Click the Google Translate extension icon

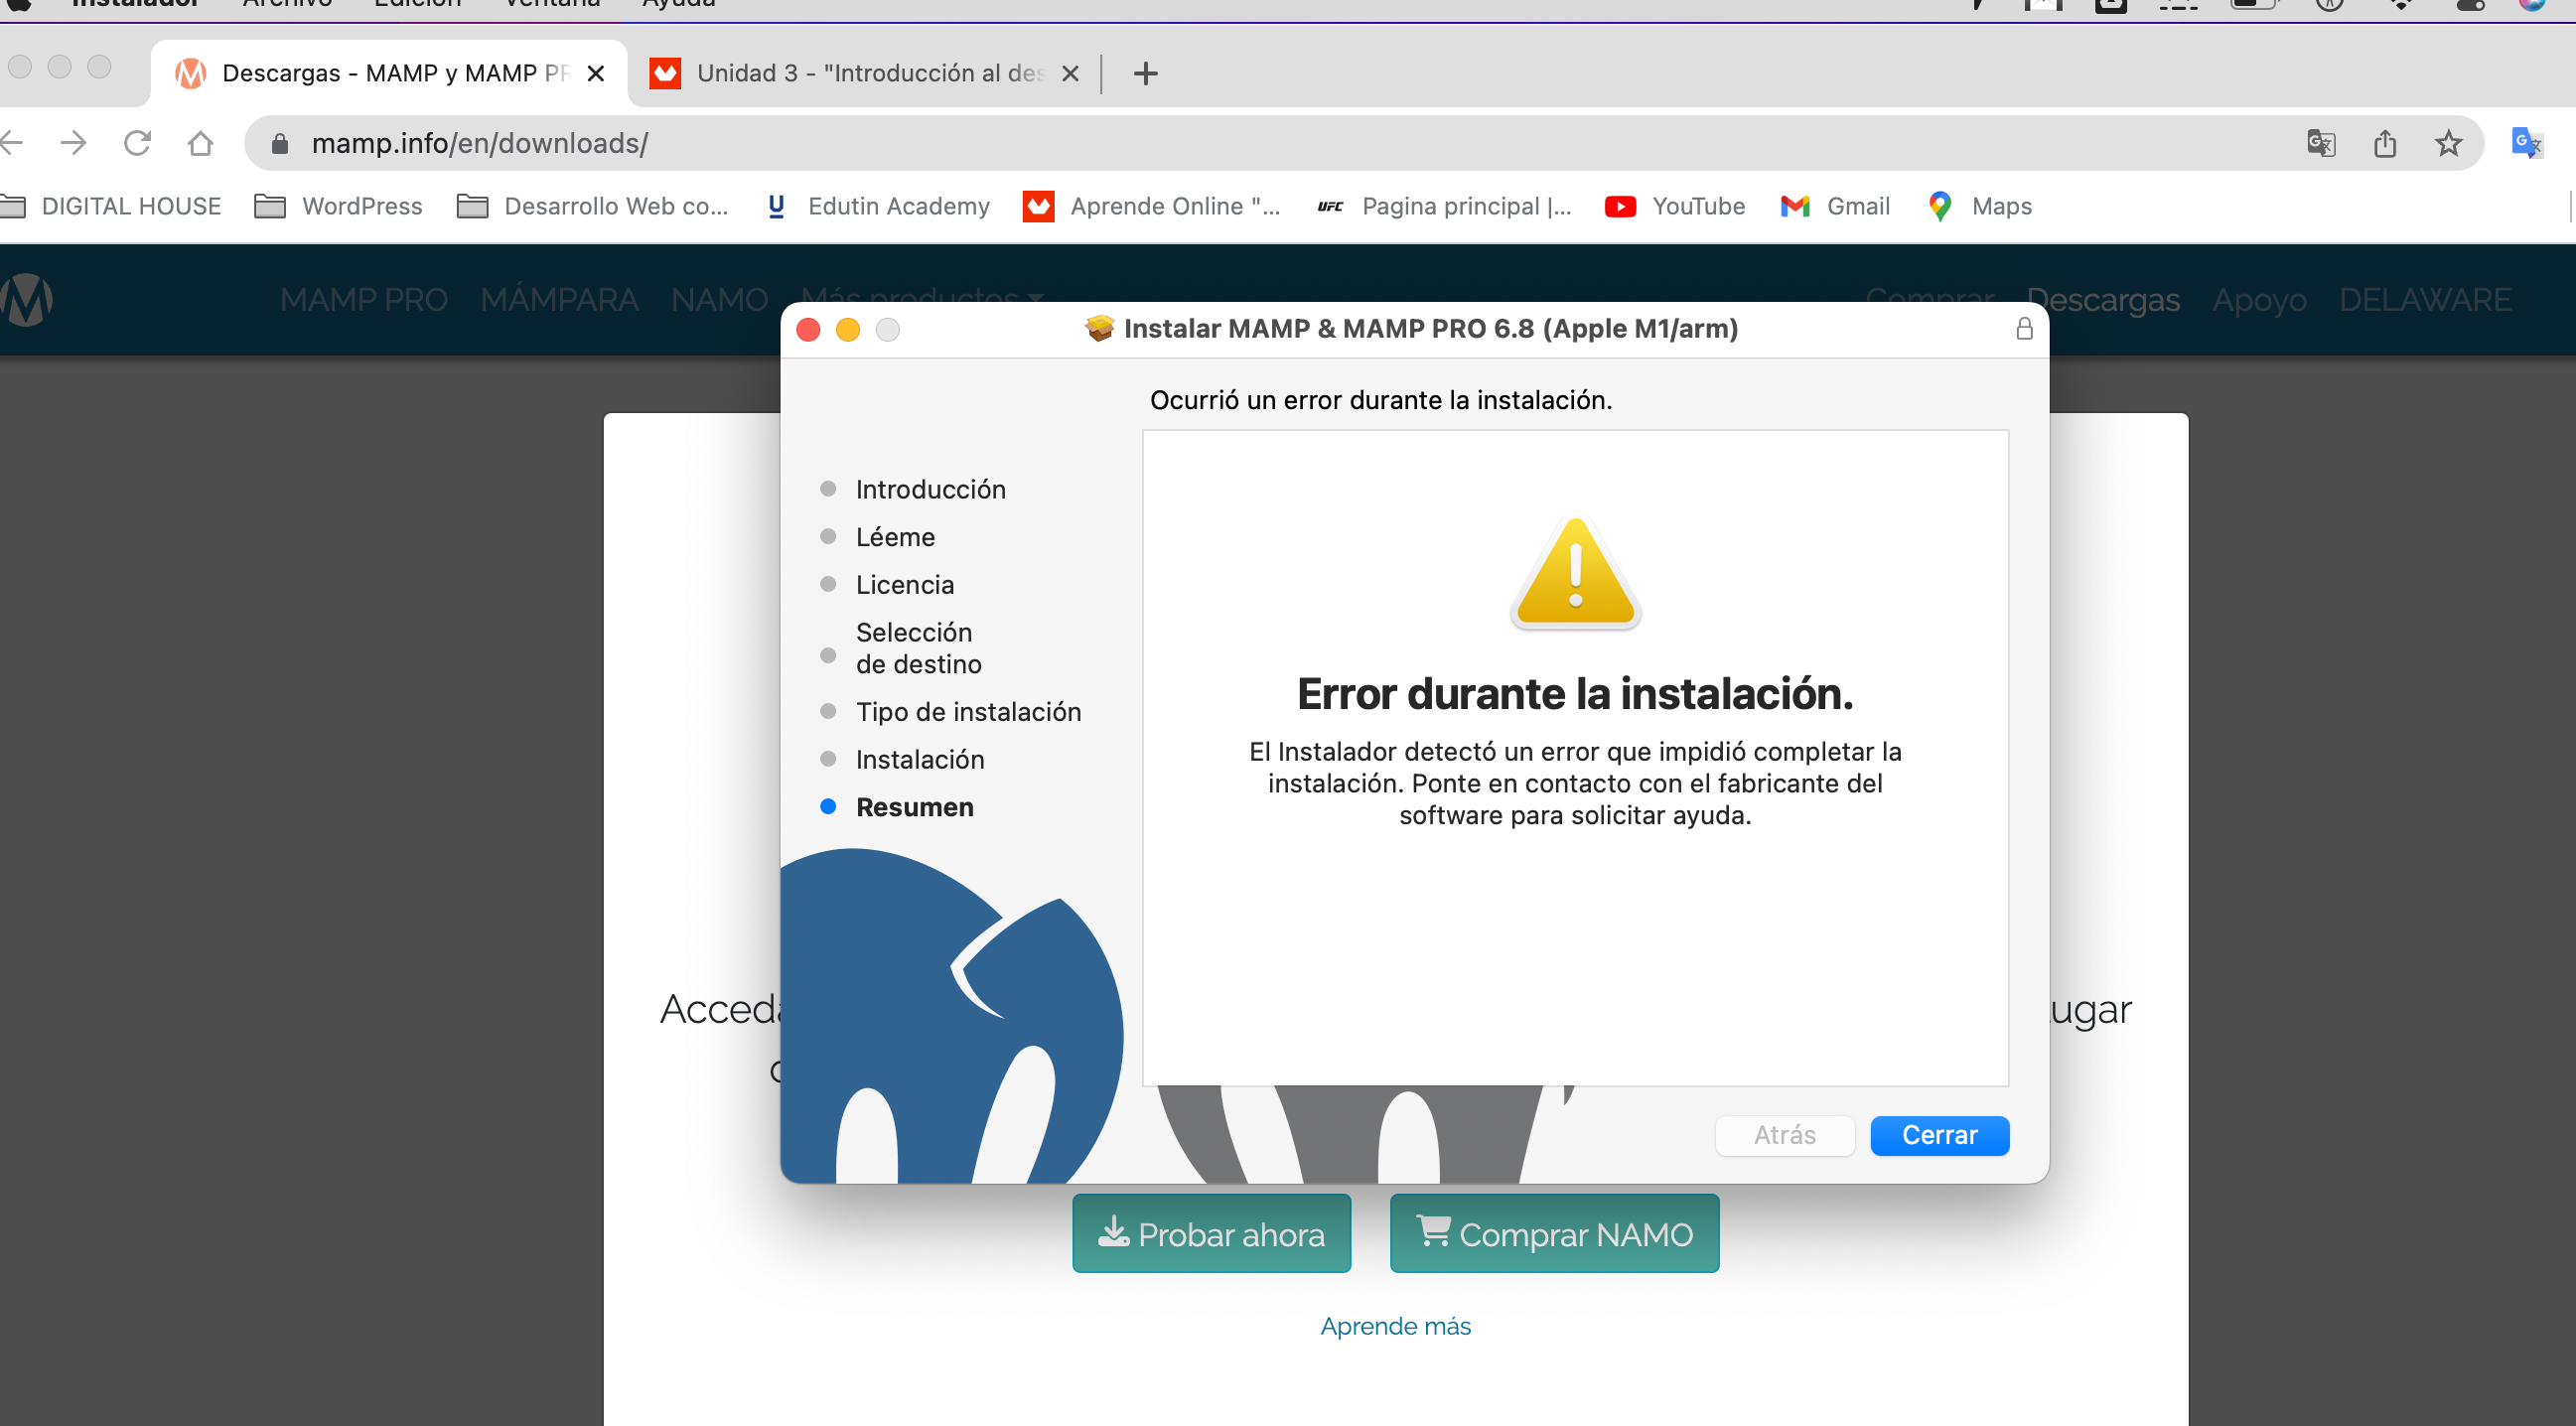(2526, 143)
